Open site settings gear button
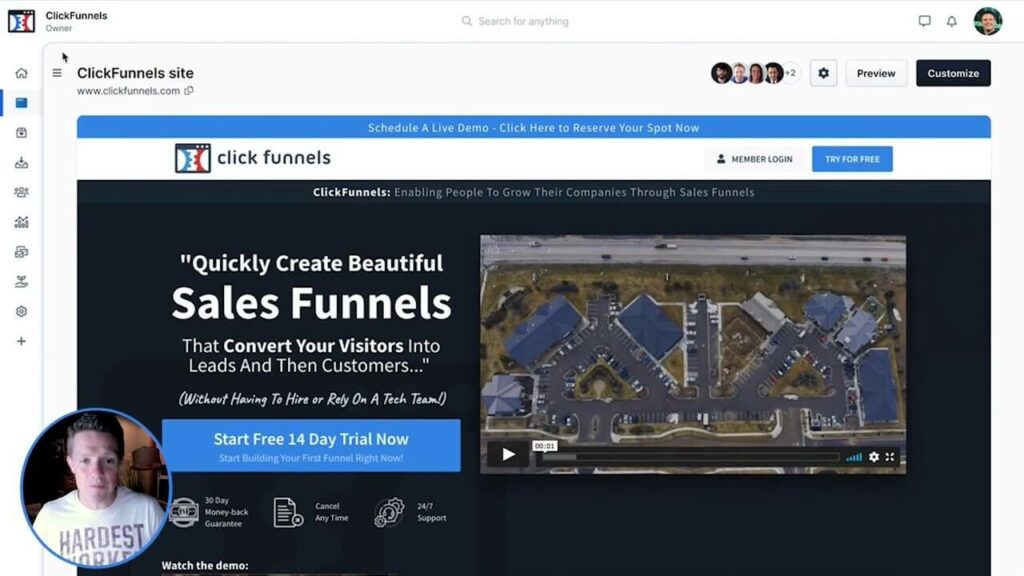 pos(824,73)
